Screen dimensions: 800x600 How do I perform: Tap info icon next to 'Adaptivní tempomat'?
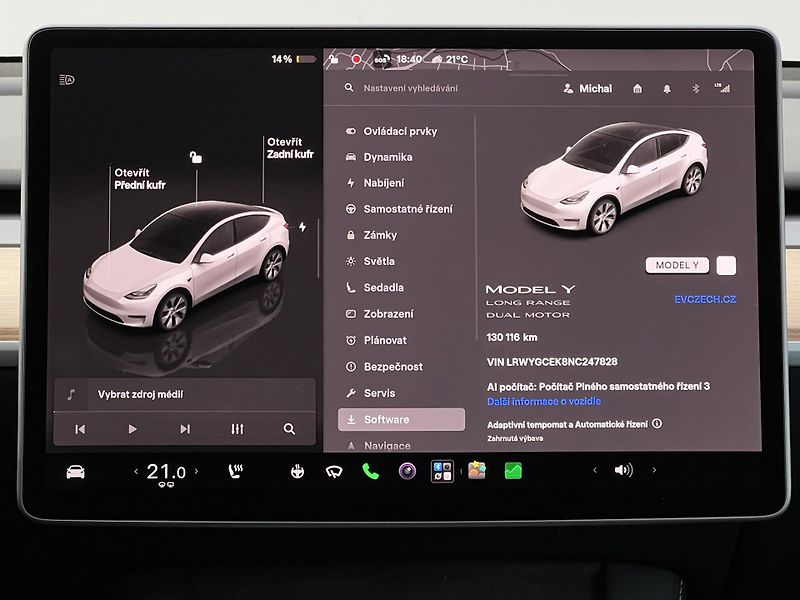(657, 423)
